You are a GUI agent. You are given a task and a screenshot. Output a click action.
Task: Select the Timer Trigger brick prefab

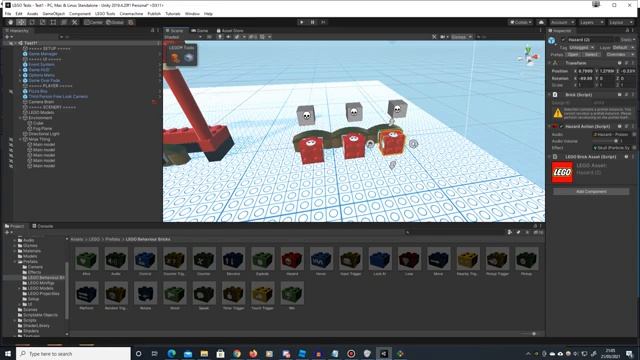tap(233, 296)
